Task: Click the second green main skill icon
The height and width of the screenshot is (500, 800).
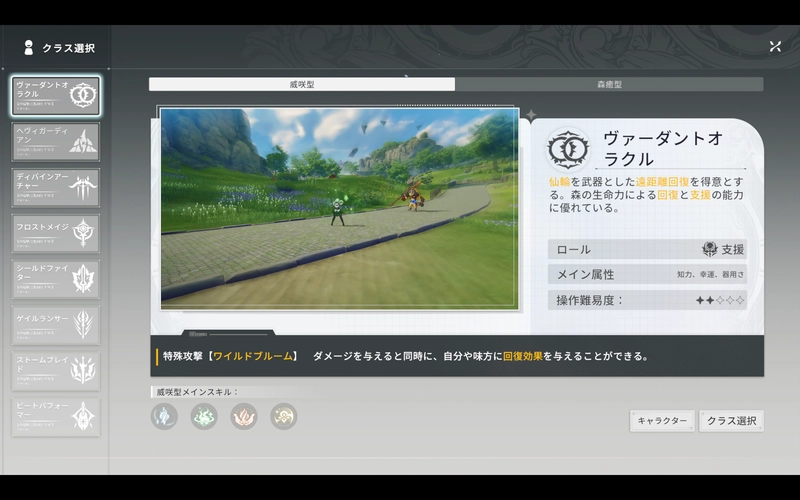Action: [x=204, y=416]
